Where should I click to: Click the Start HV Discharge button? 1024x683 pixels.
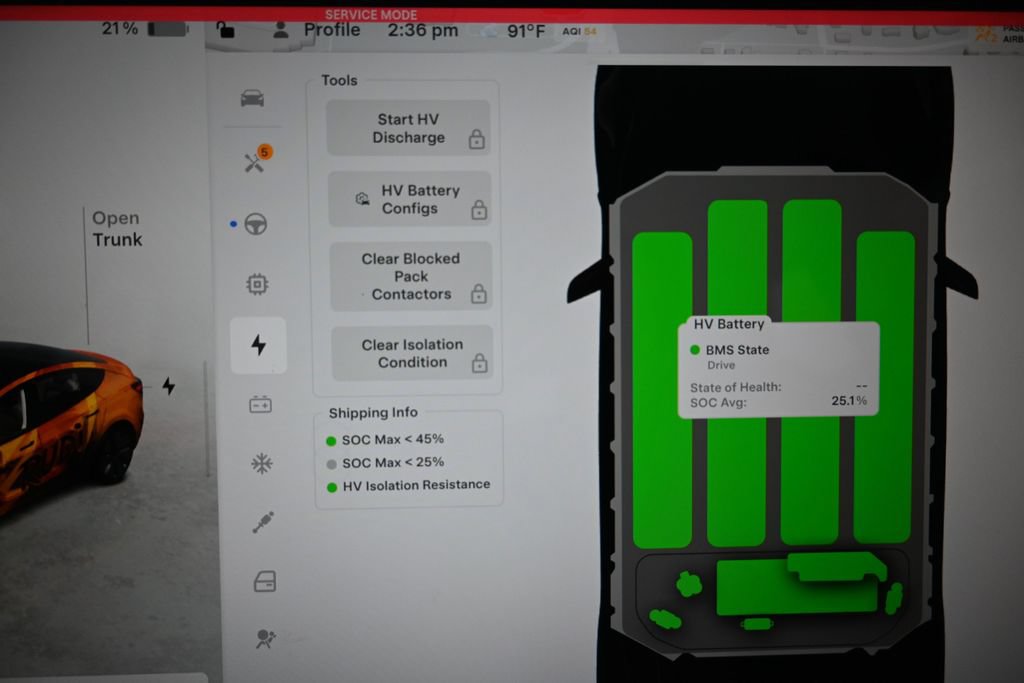pyautogui.click(x=408, y=128)
